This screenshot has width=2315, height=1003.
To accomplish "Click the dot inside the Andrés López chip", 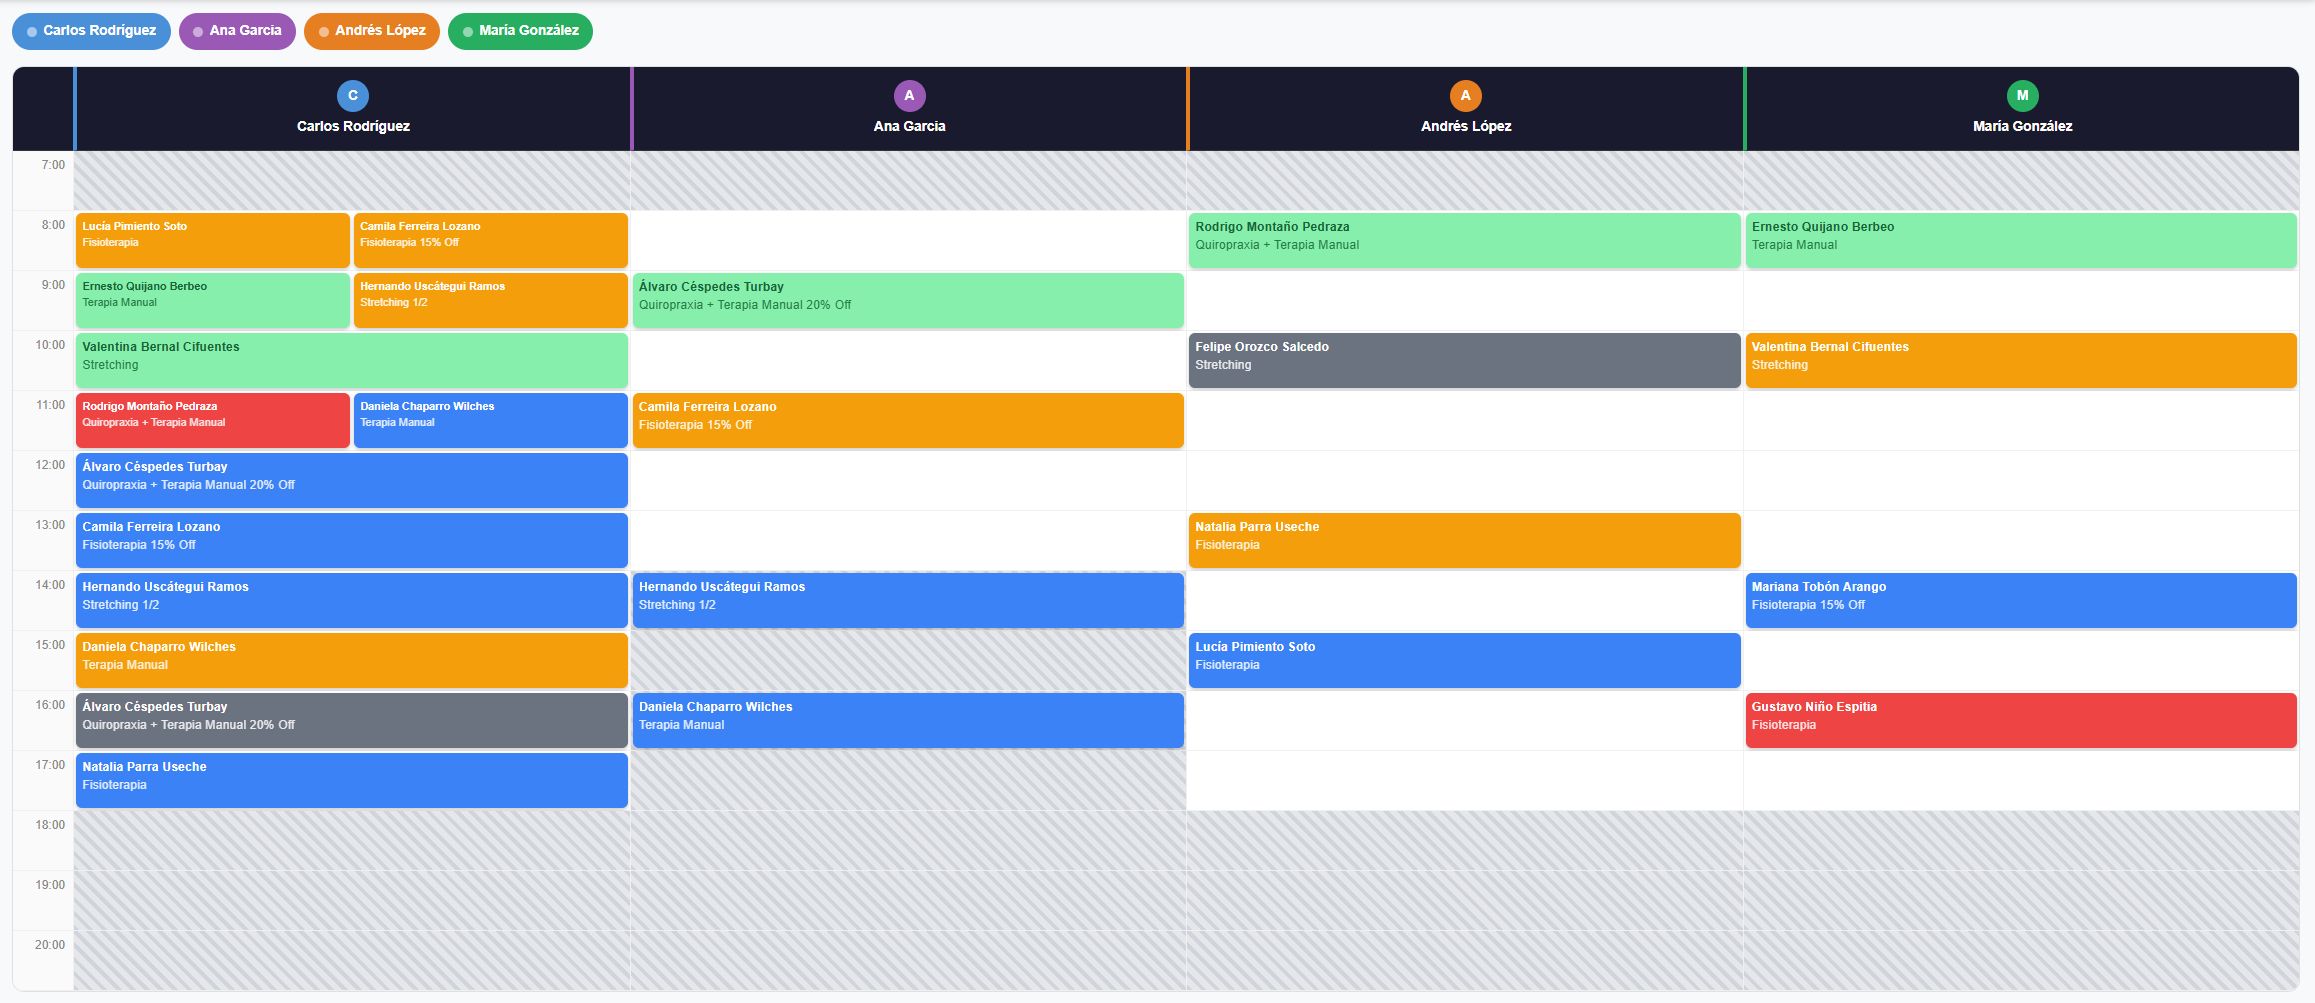I will [x=323, y=31].
